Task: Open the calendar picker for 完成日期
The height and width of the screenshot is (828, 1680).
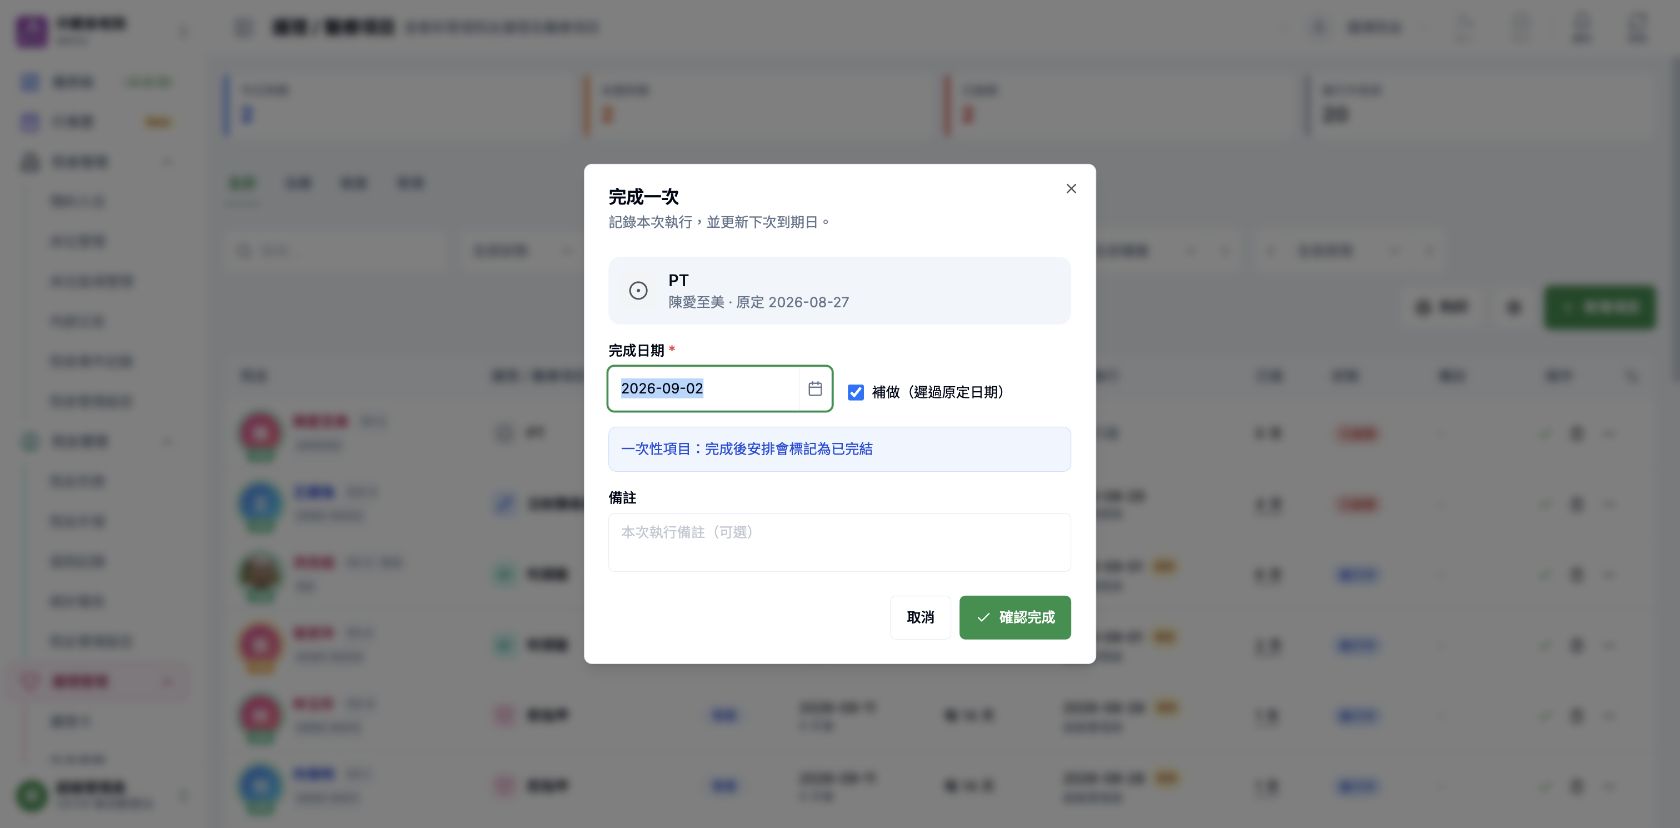Action: pos(815,389)
